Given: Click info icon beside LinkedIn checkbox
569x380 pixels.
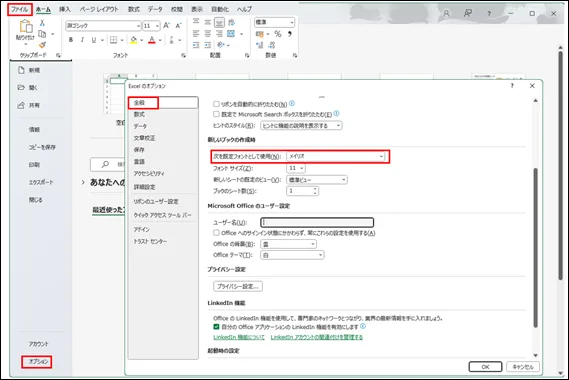Looking at the screenshot, I should [x=363, y=326].
